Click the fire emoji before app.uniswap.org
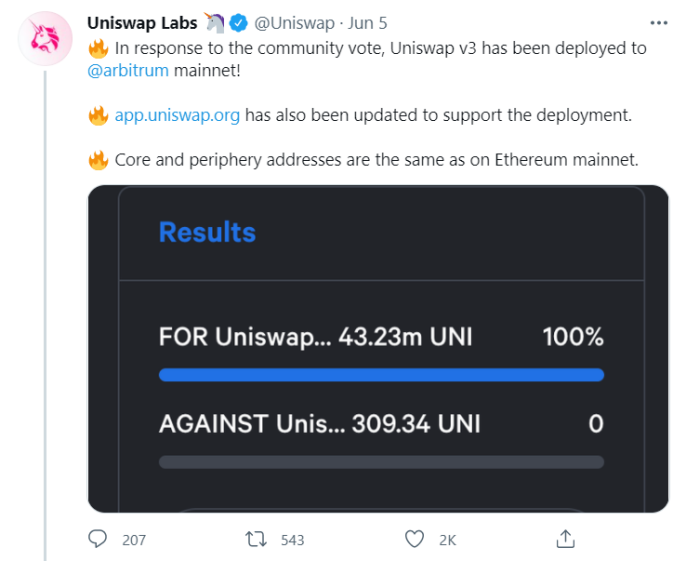Viewport: 687px width, 561px height. [x=98, y=114]
